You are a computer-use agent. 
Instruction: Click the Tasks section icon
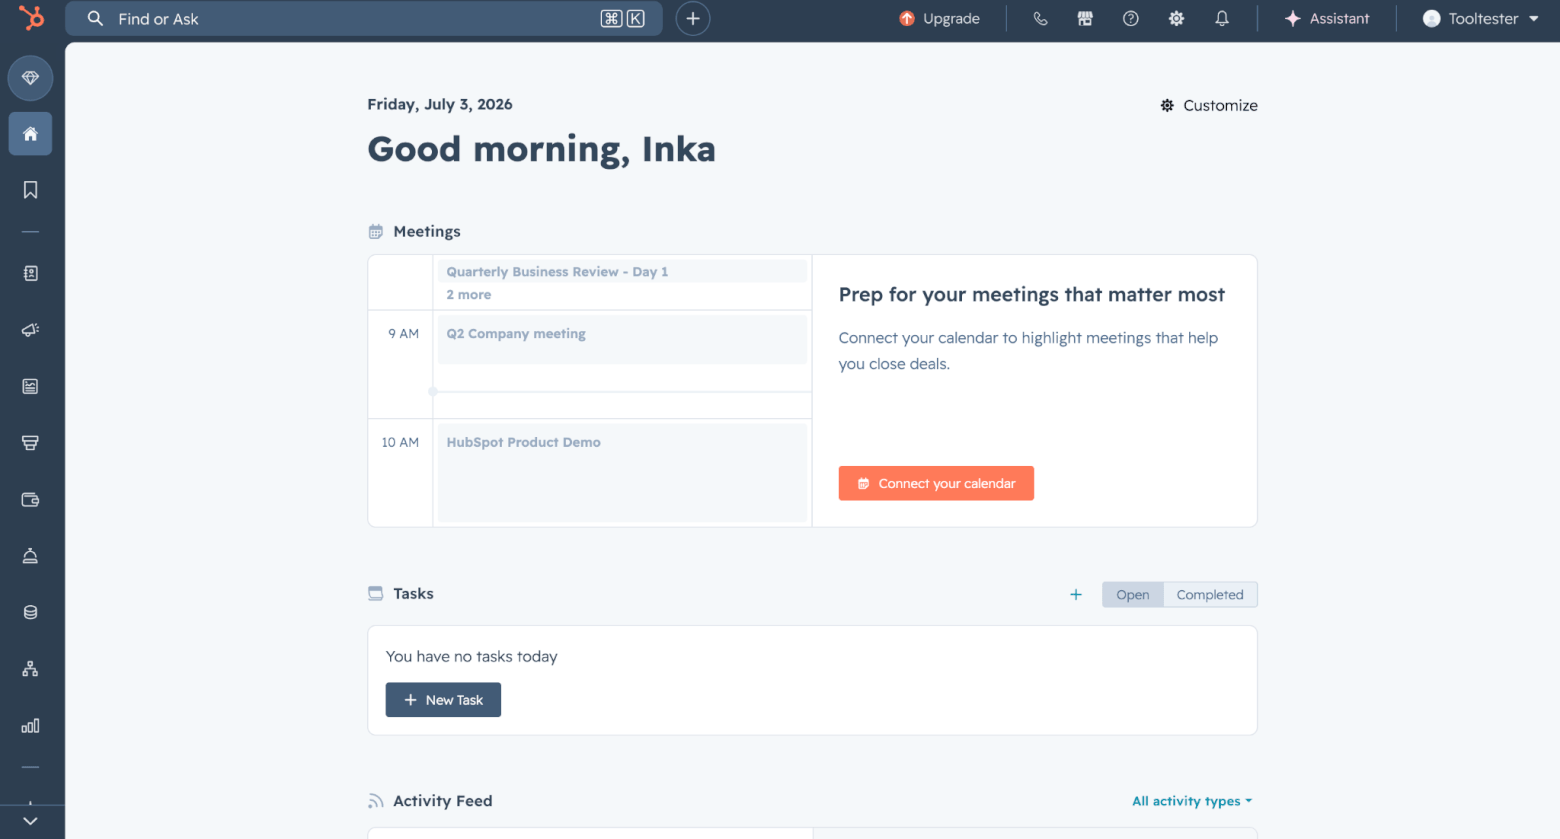pyautogui.click(x=376, y=594)
